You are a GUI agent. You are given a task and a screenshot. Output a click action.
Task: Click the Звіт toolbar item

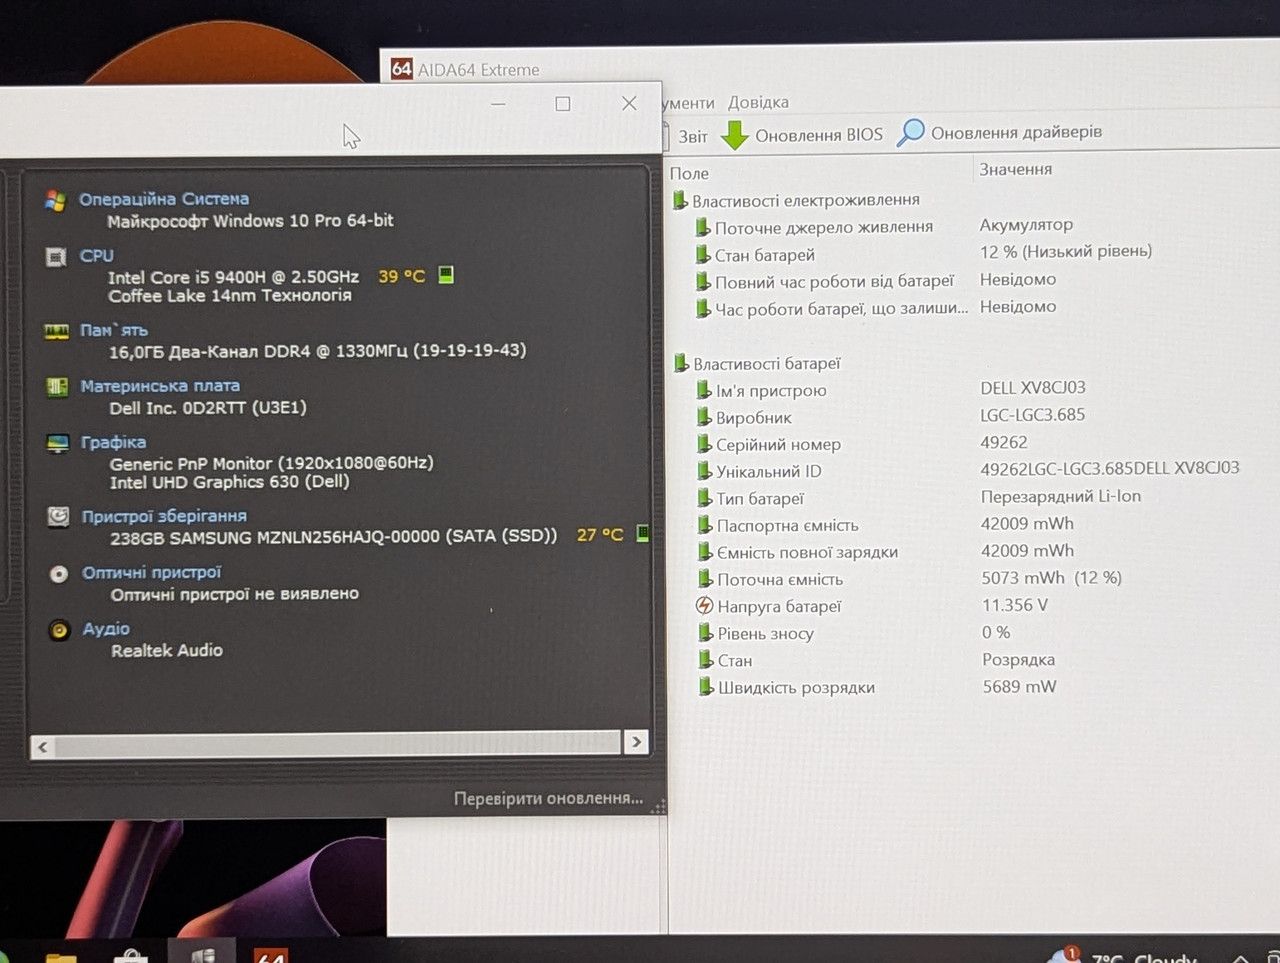[692, 136]
